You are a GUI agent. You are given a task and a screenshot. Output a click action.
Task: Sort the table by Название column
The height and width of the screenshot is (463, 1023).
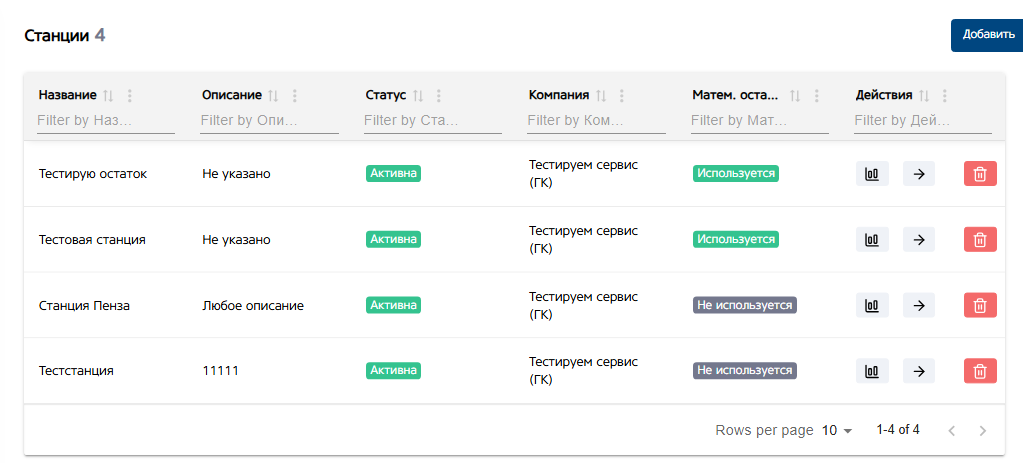coord(109,96)
